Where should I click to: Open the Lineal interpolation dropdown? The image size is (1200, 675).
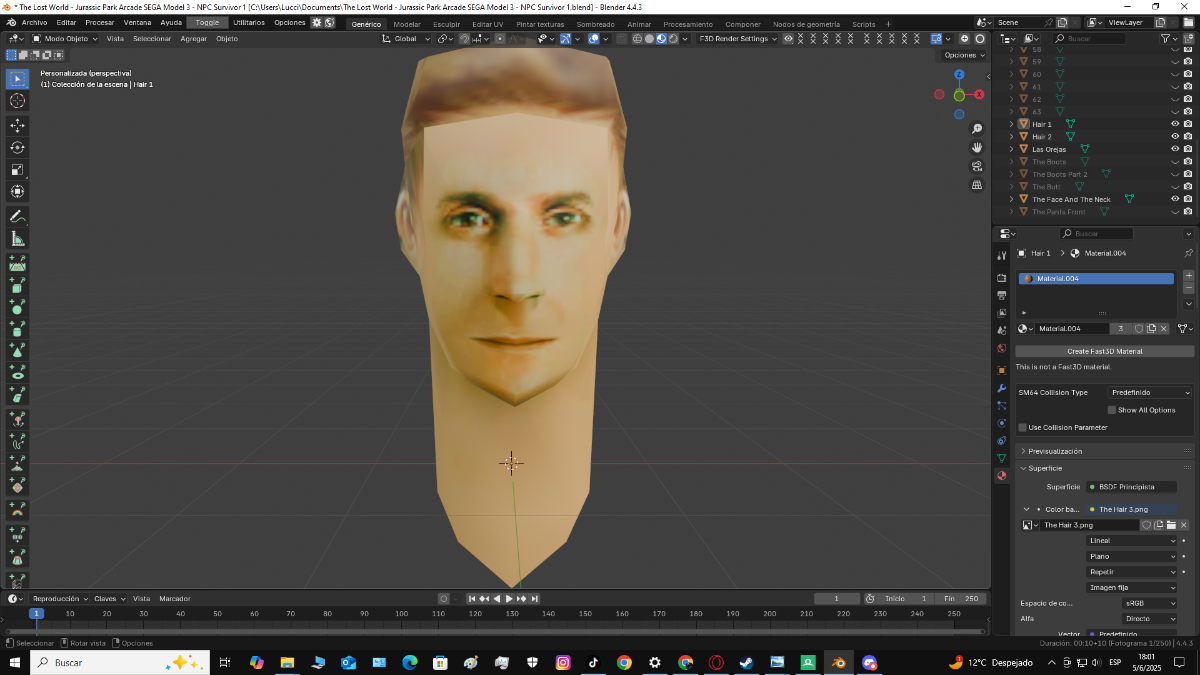tap(1132, 541)
